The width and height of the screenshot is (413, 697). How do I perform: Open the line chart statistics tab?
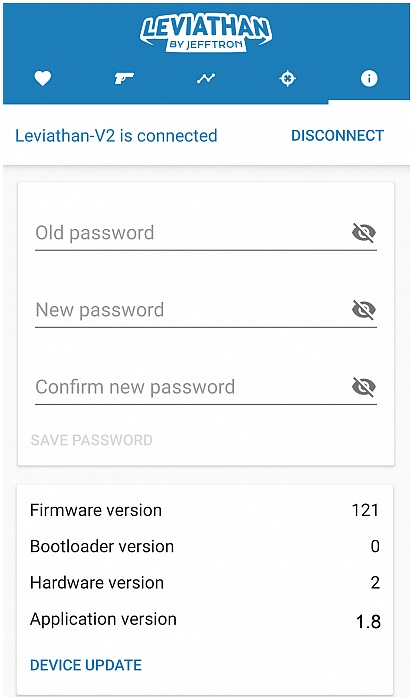click(x=206, y=79)
